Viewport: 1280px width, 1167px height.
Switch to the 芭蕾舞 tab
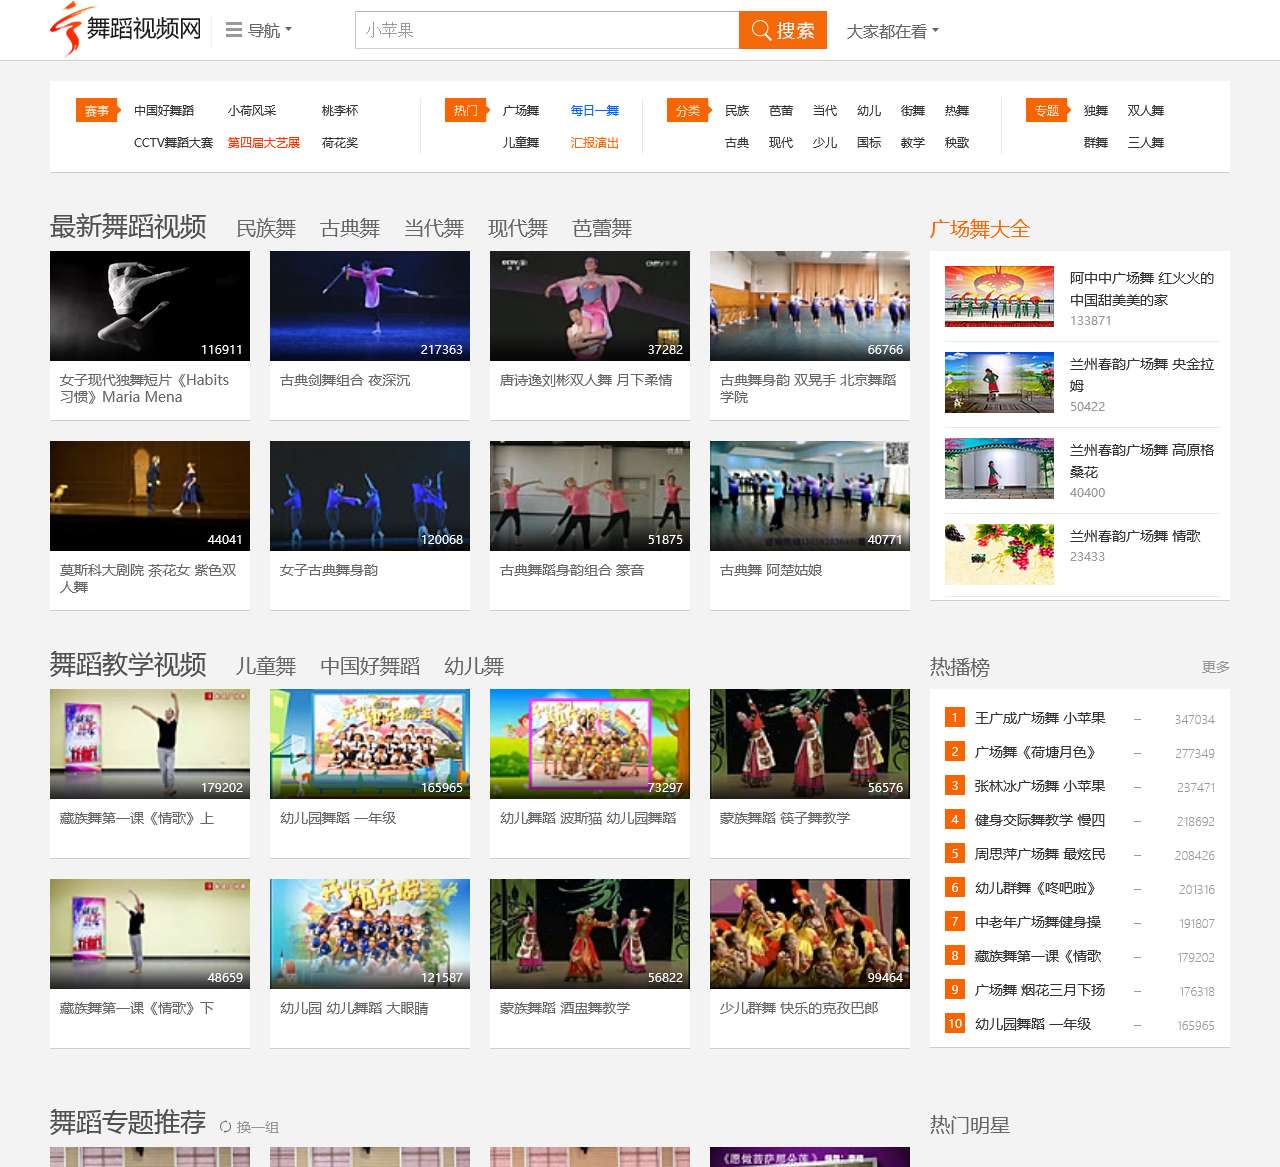tap(602, 229)
